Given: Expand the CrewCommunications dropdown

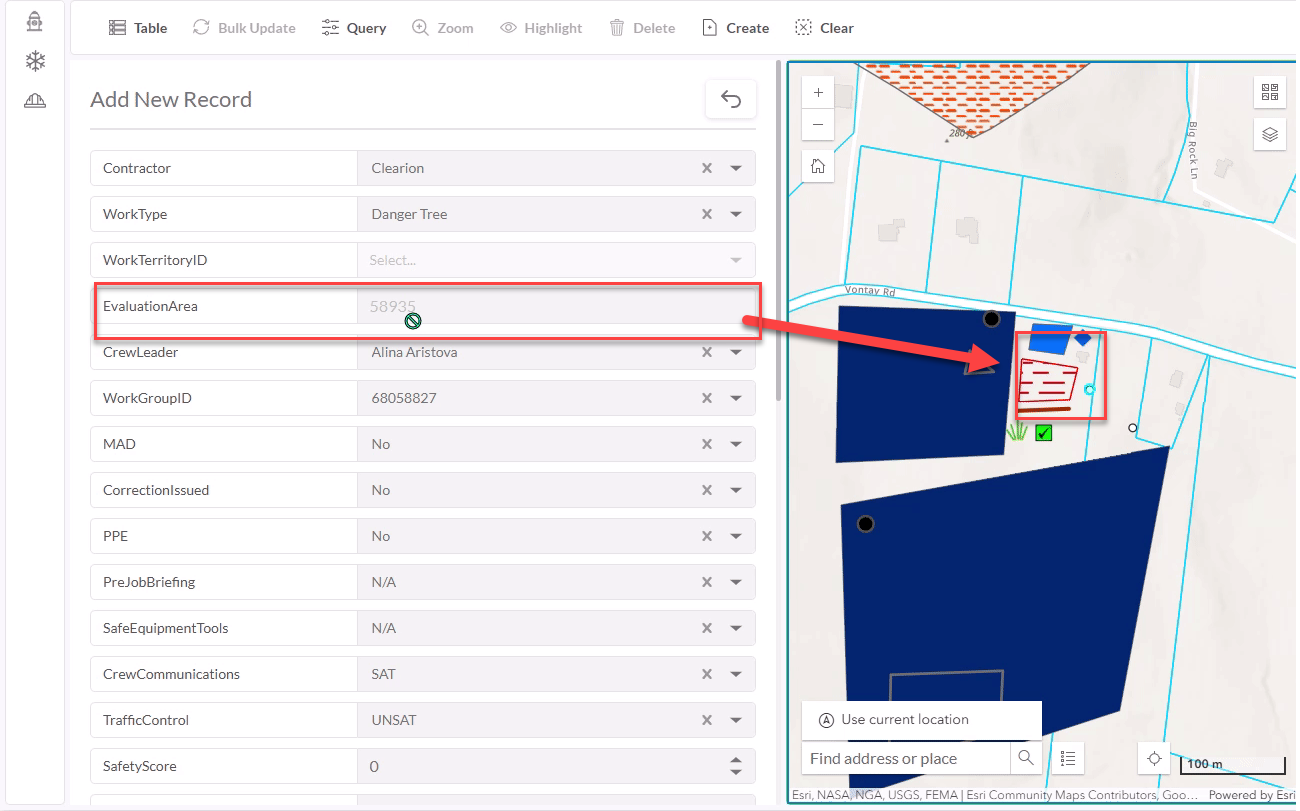Looking at the screenshot, I should tap(736, 674).
